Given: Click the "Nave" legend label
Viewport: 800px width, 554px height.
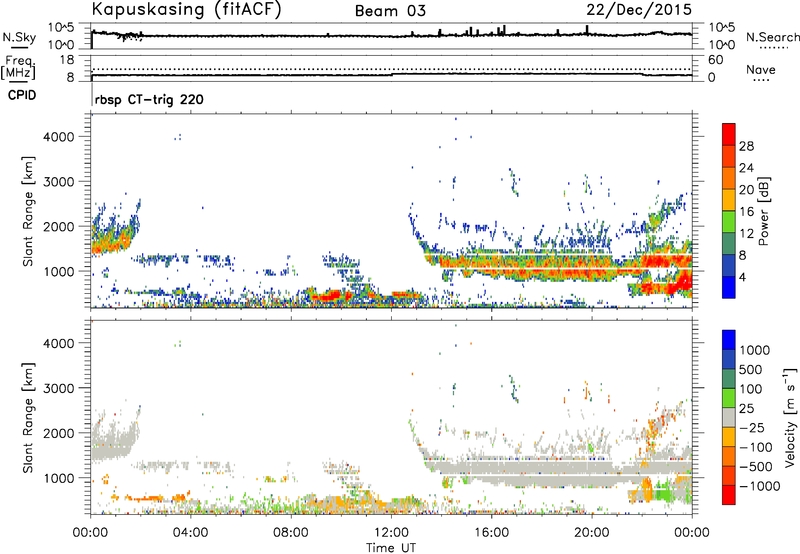Looking at the screenshot, I should [761, 69].
